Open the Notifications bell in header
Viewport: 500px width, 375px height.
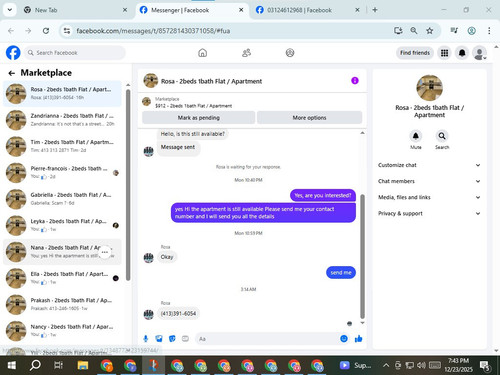[x=462, y=53]
